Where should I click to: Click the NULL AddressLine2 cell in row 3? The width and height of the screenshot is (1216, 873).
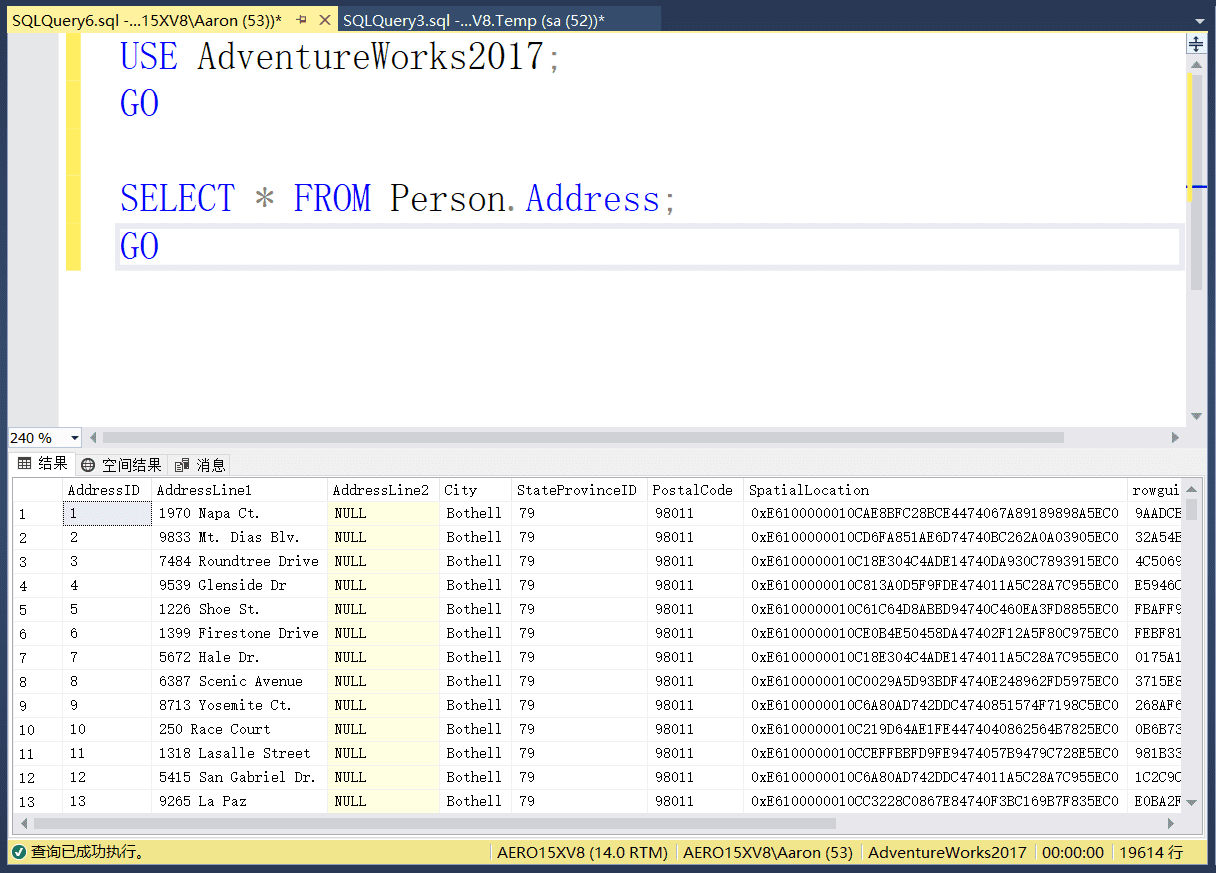coord(383,561)
